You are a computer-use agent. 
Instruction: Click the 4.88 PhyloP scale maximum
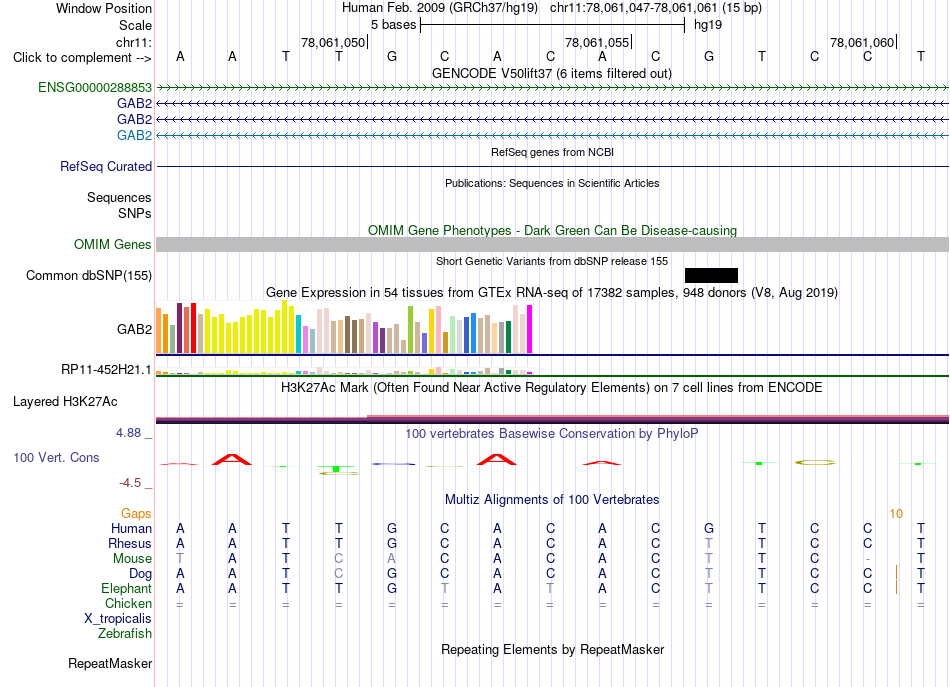(128, 433)
